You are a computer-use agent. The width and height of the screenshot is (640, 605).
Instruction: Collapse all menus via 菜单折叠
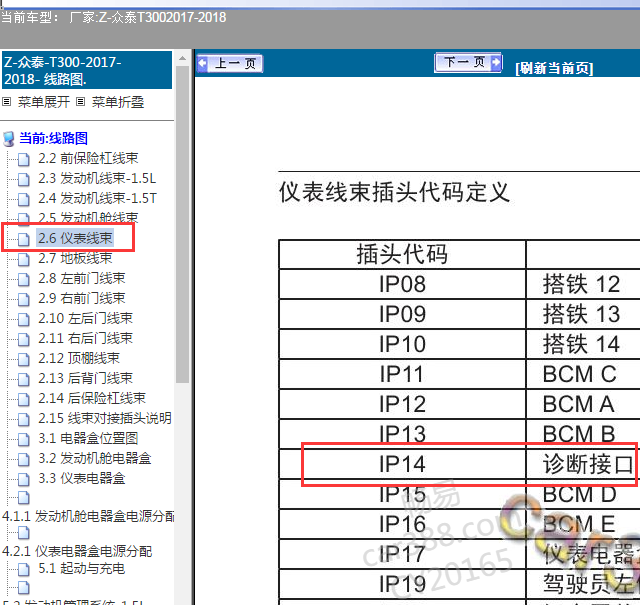pyautogui.click(x=118, y=102)
